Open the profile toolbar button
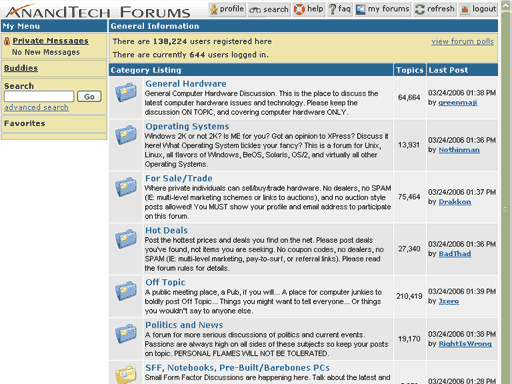This screenshot has width=512, height=384. tap(227, 9)
